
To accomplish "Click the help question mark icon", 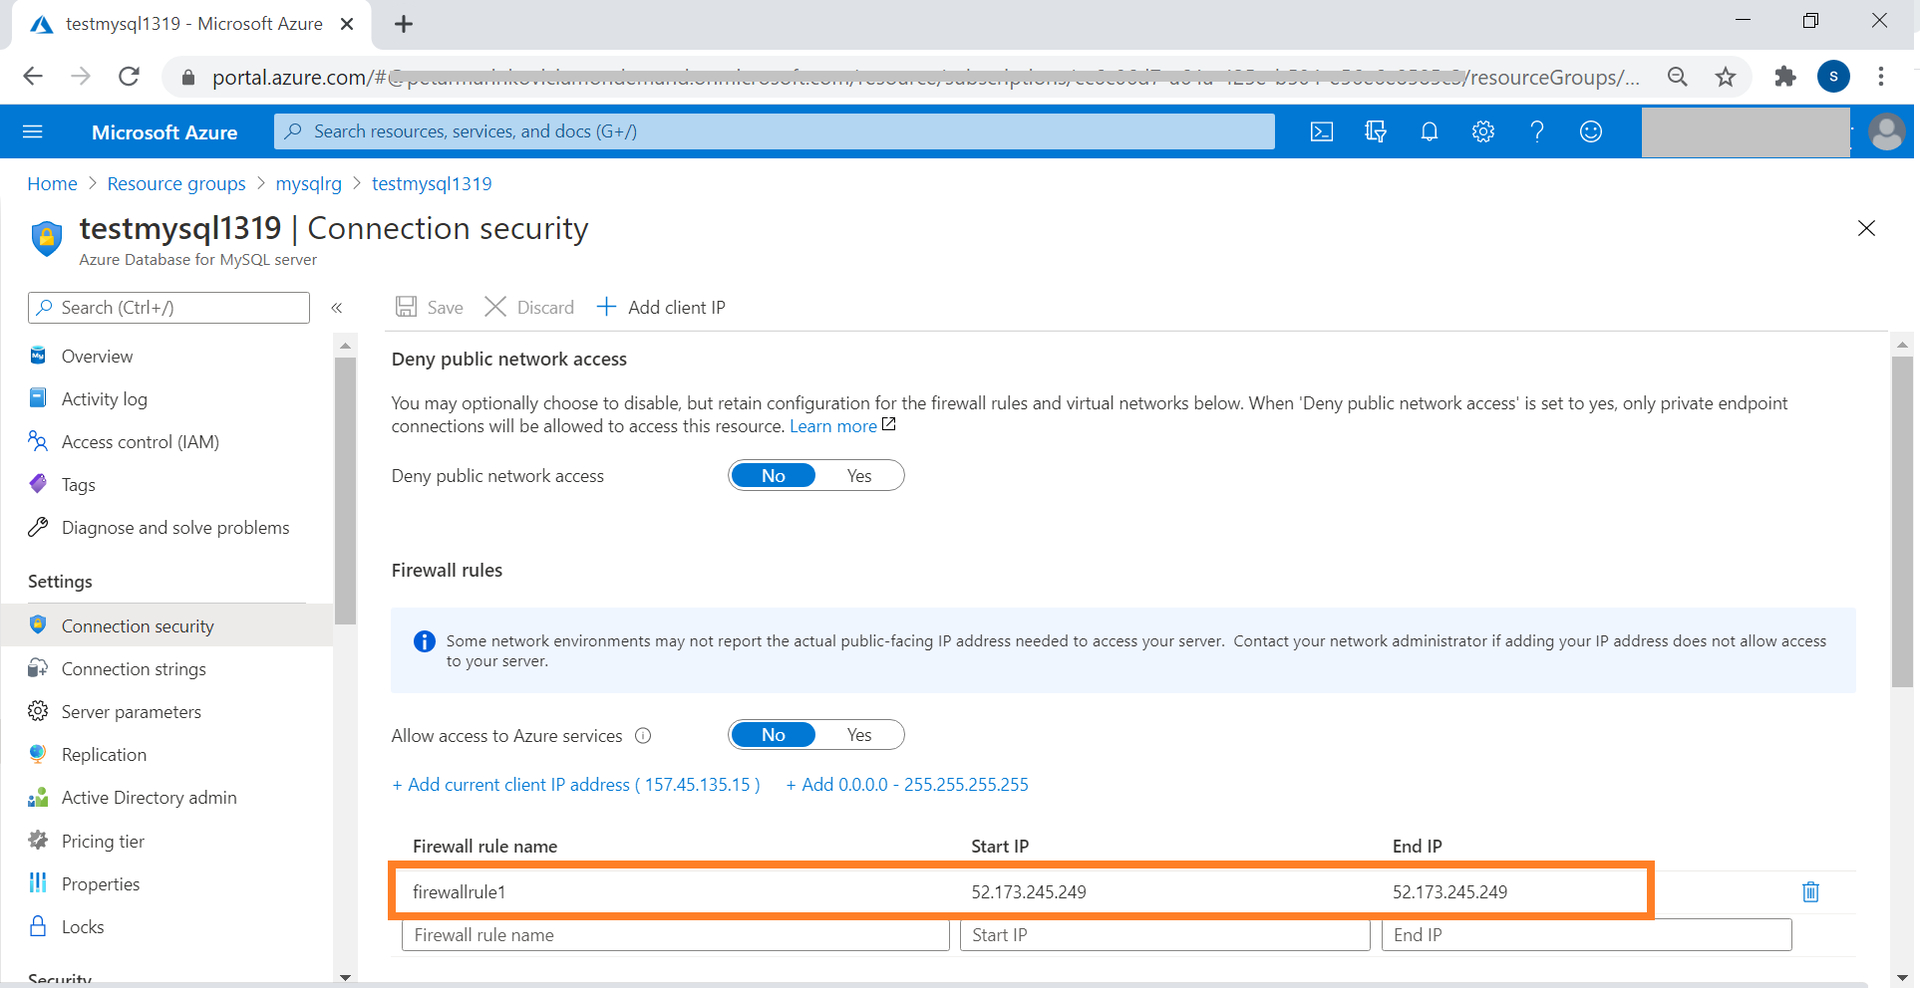I will (1537, 132).
